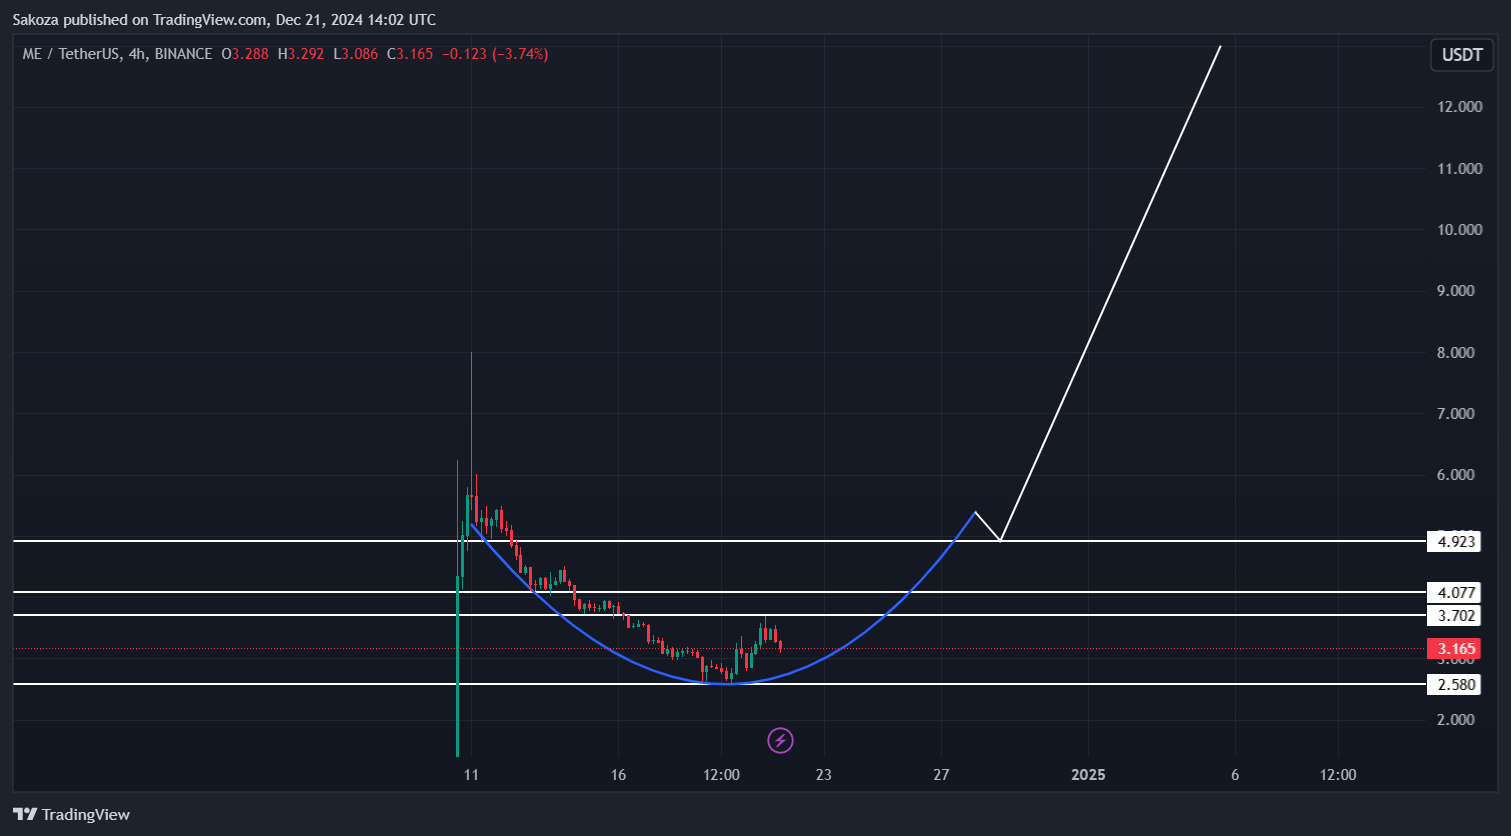
Task: Click the red 3.165 current price label
Action: (1456, 648)
